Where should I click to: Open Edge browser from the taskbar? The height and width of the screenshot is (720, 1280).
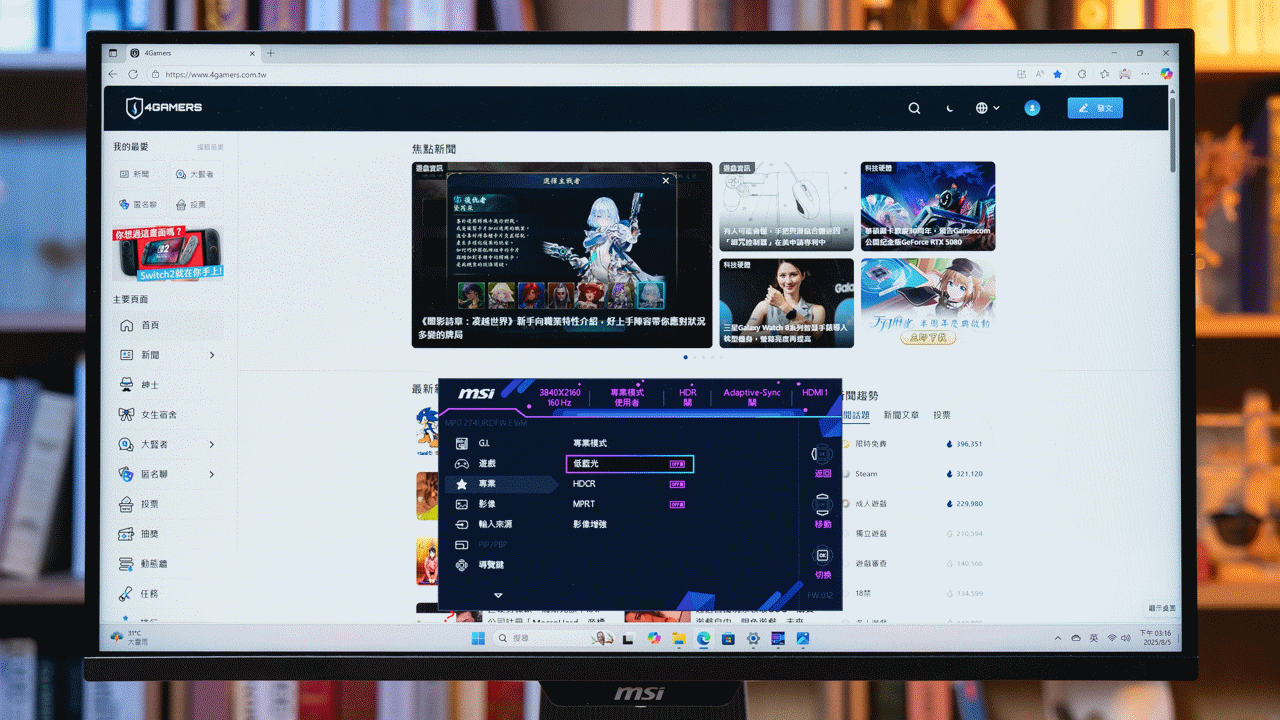click(704, 638)
